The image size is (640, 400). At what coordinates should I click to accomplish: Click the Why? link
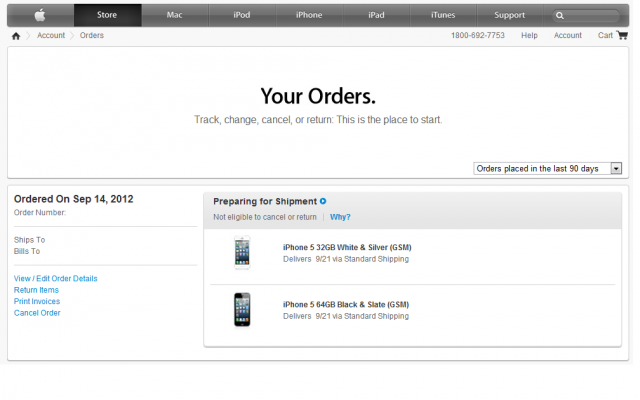click(x=340, y=217)
